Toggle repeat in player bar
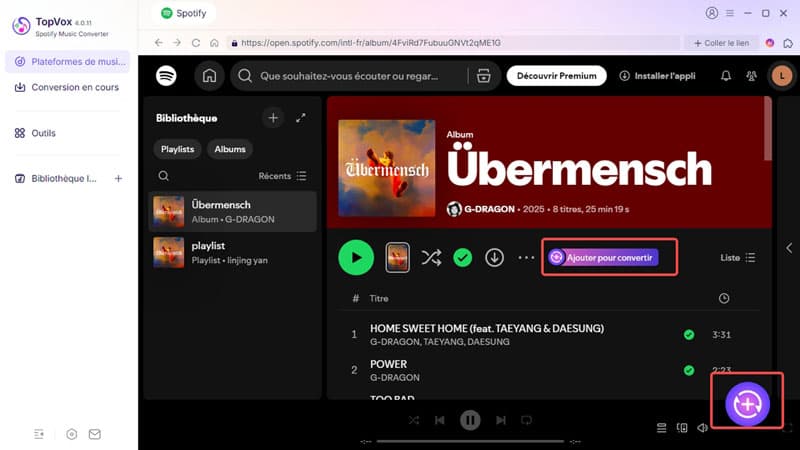The height and width of the screenshot is (450, 800). click(x=527, y=420)
